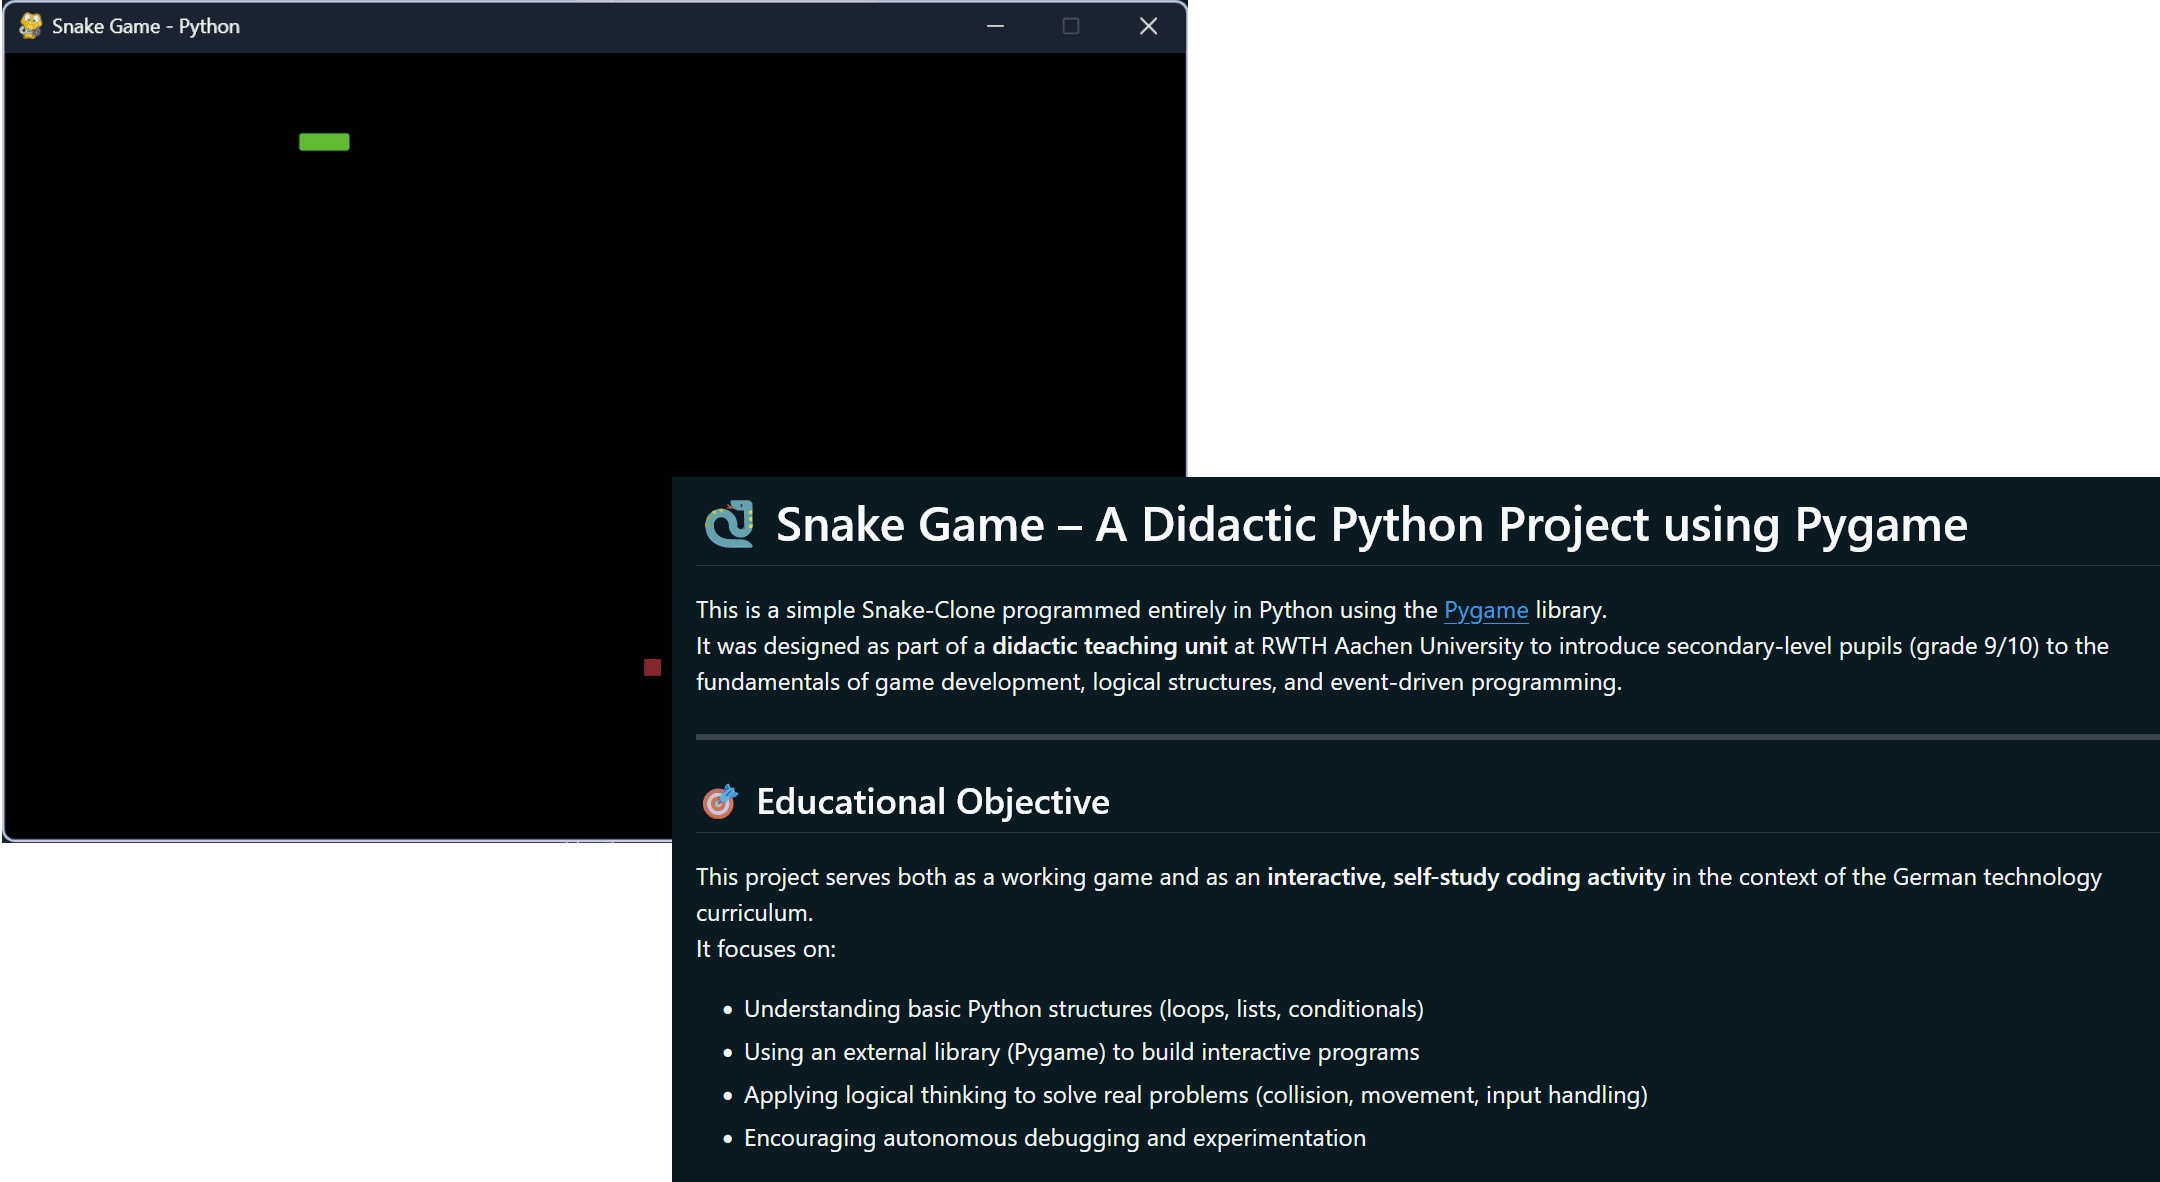The width and height of the screenshot is (2160, 1182).
Task: Click the red food square in the game
Action: pos(652,667)
